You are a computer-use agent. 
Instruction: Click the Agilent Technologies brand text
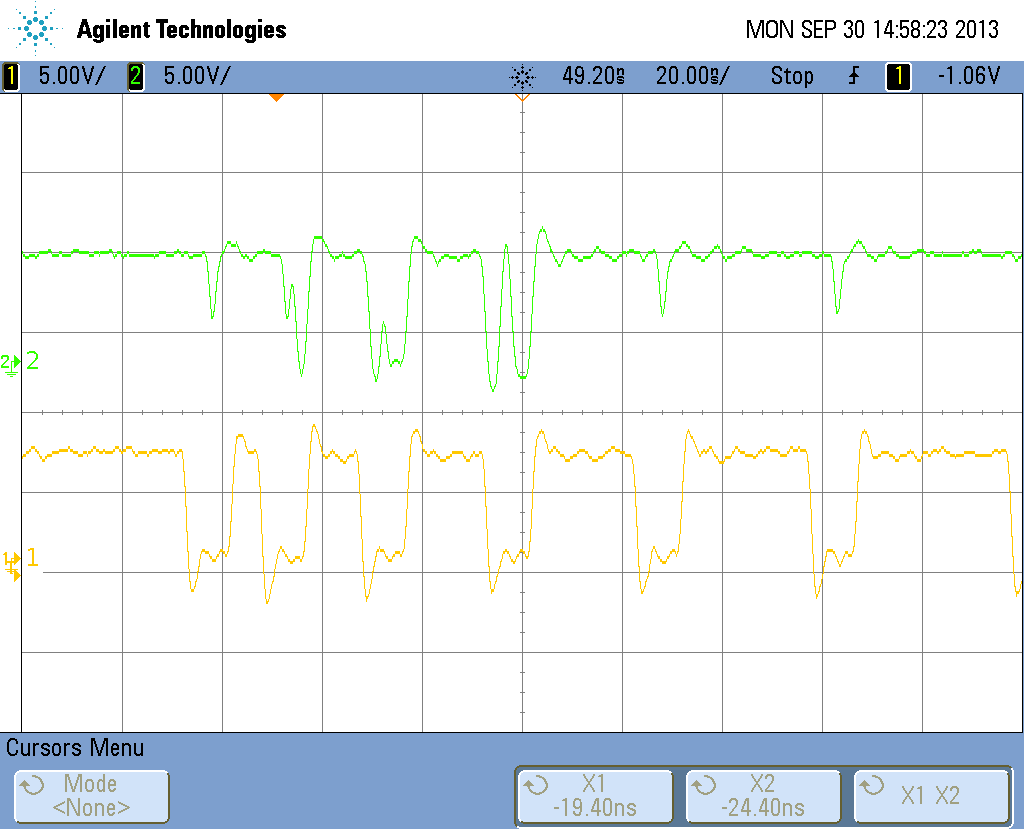coord(182,30)
